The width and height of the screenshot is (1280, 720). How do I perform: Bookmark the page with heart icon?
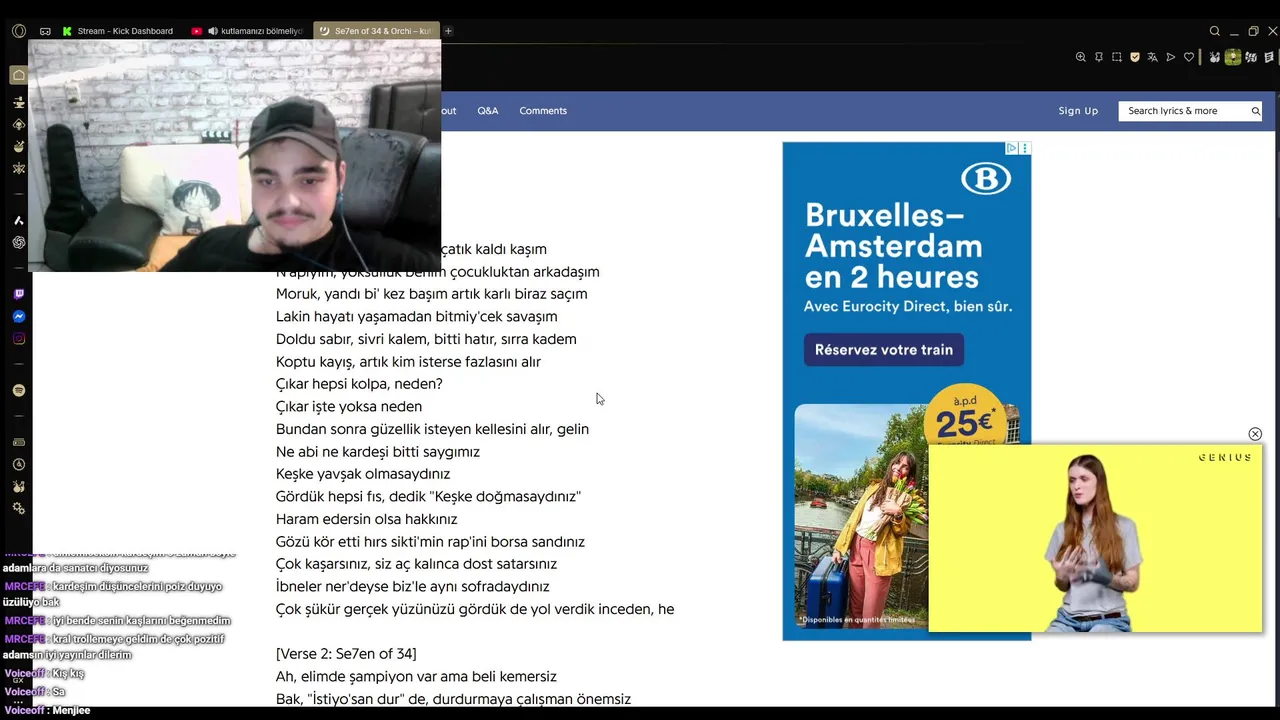point(1189,57)
